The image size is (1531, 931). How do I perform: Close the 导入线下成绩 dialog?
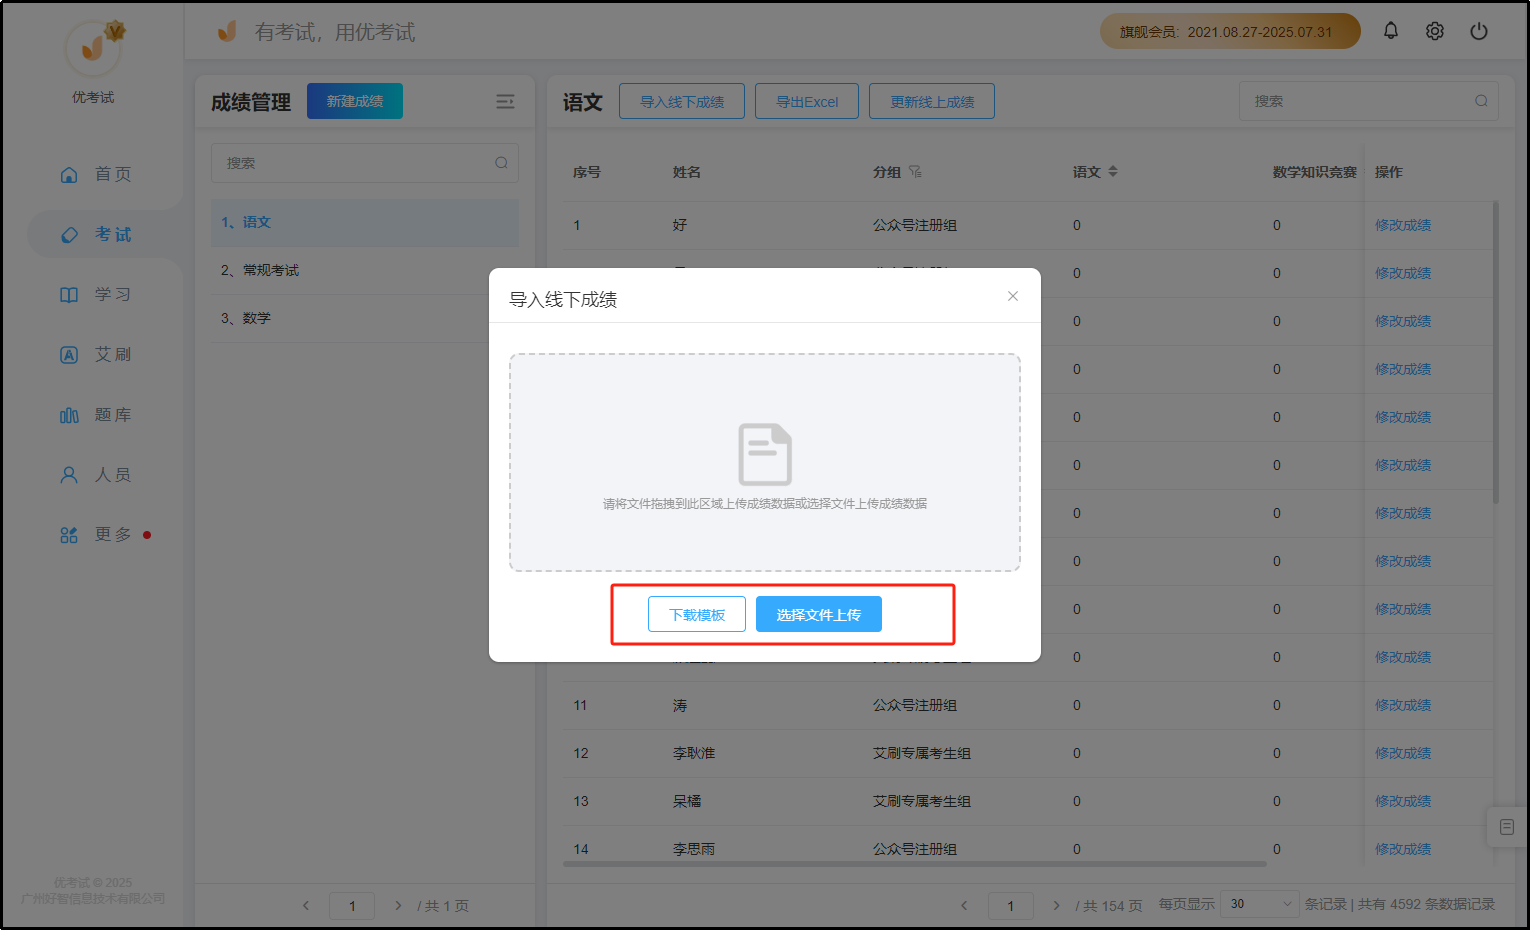[x=1013, y=296]
